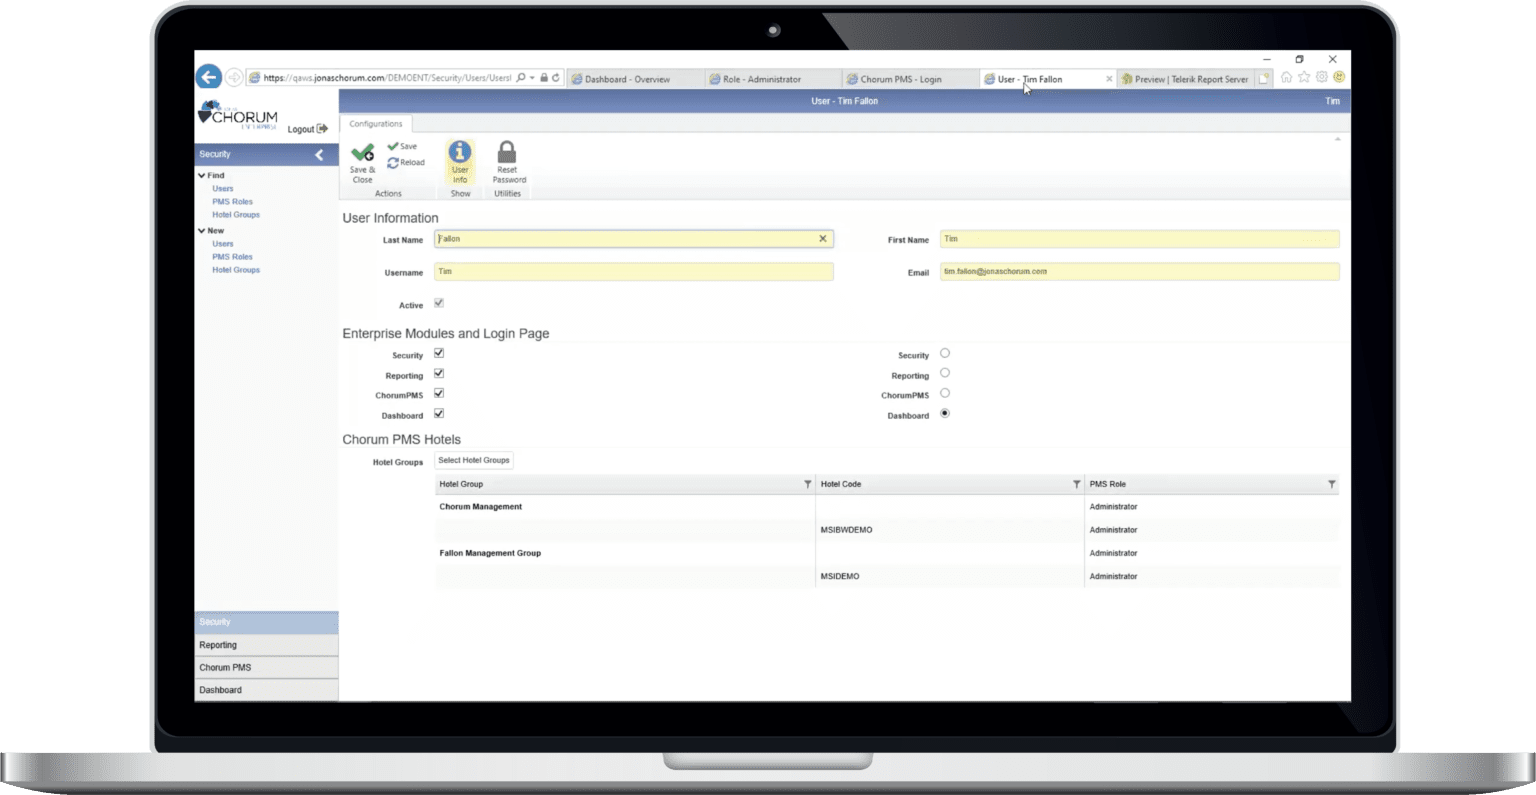Uncheck the Reporting module checkbox

point(438,374)
